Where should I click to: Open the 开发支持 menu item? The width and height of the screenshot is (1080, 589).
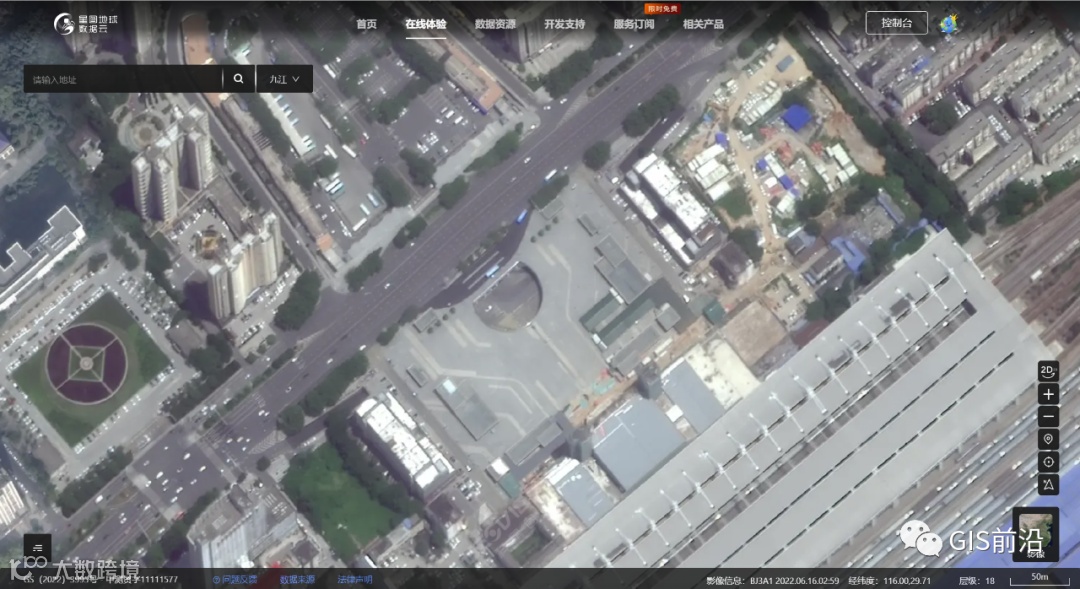tap(564, 24)
